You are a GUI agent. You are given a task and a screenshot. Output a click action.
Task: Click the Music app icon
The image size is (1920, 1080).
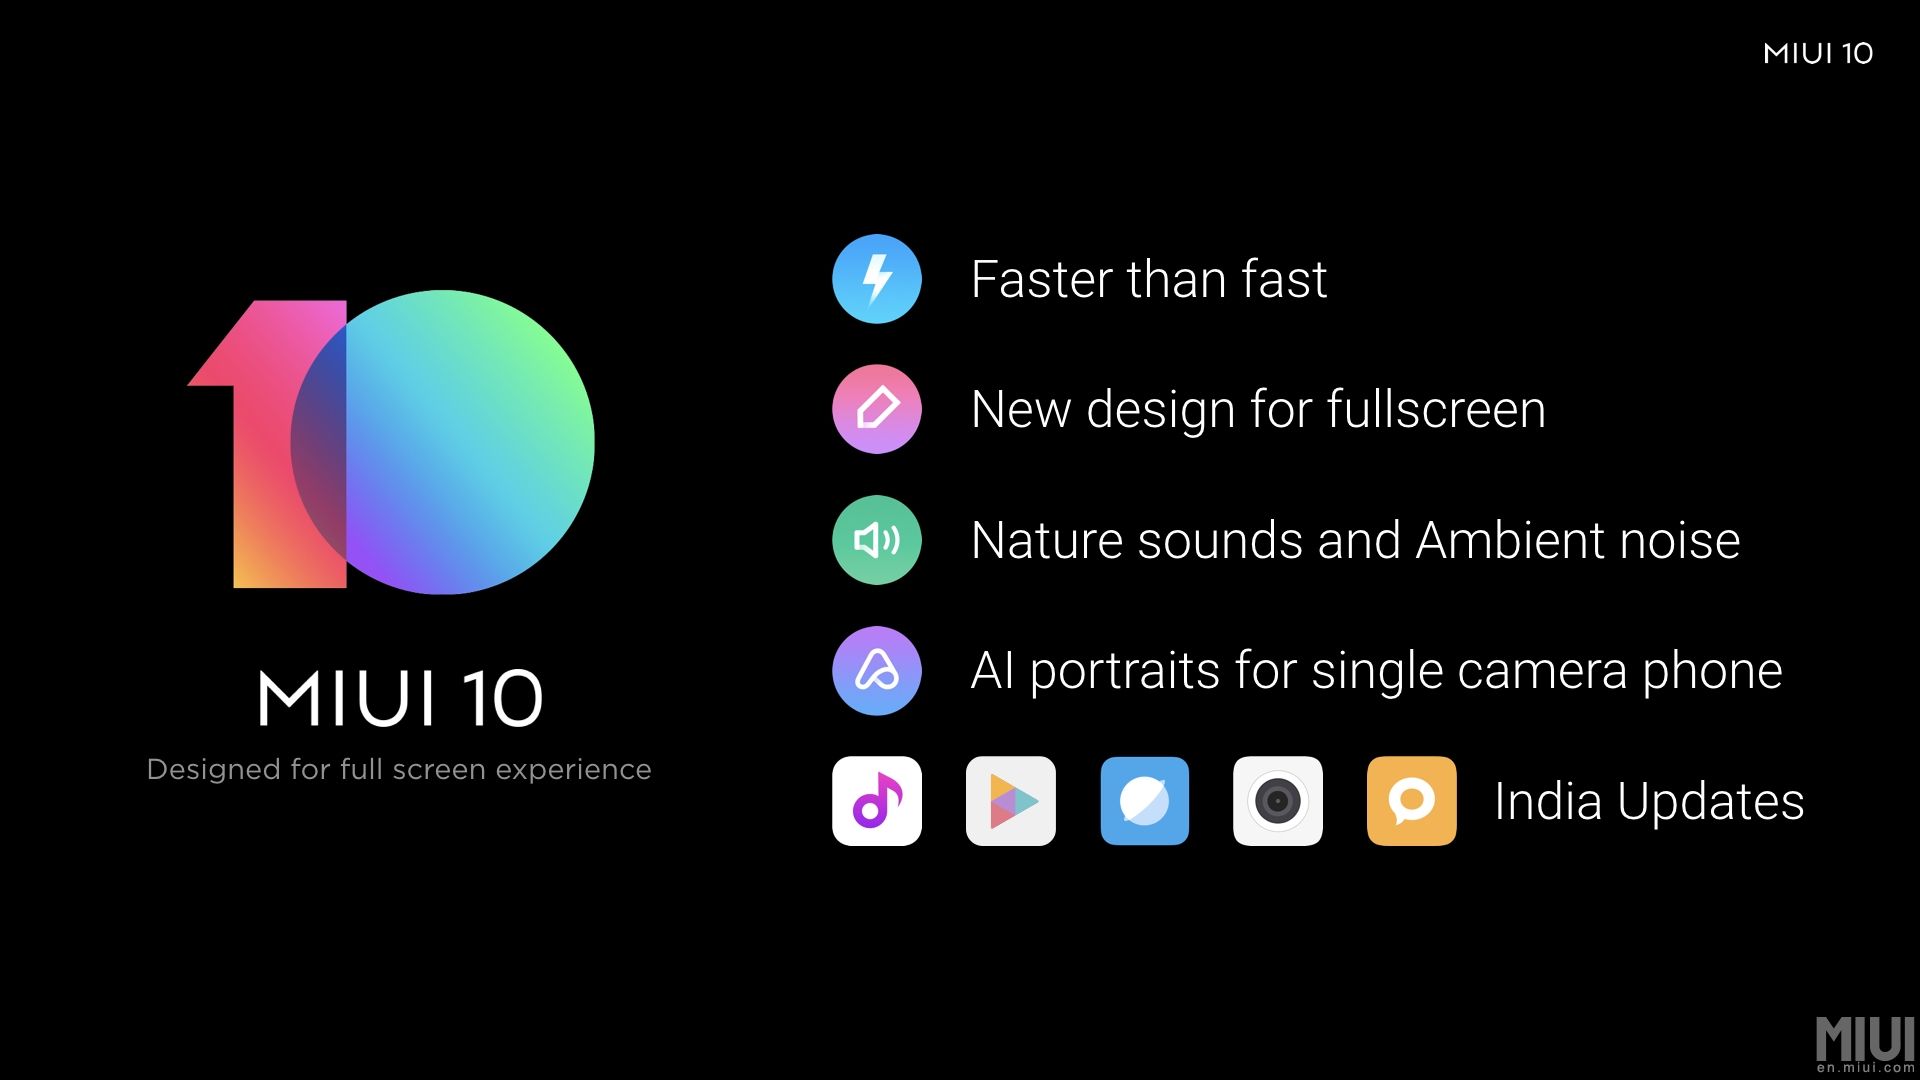click(x=877, y=799)
